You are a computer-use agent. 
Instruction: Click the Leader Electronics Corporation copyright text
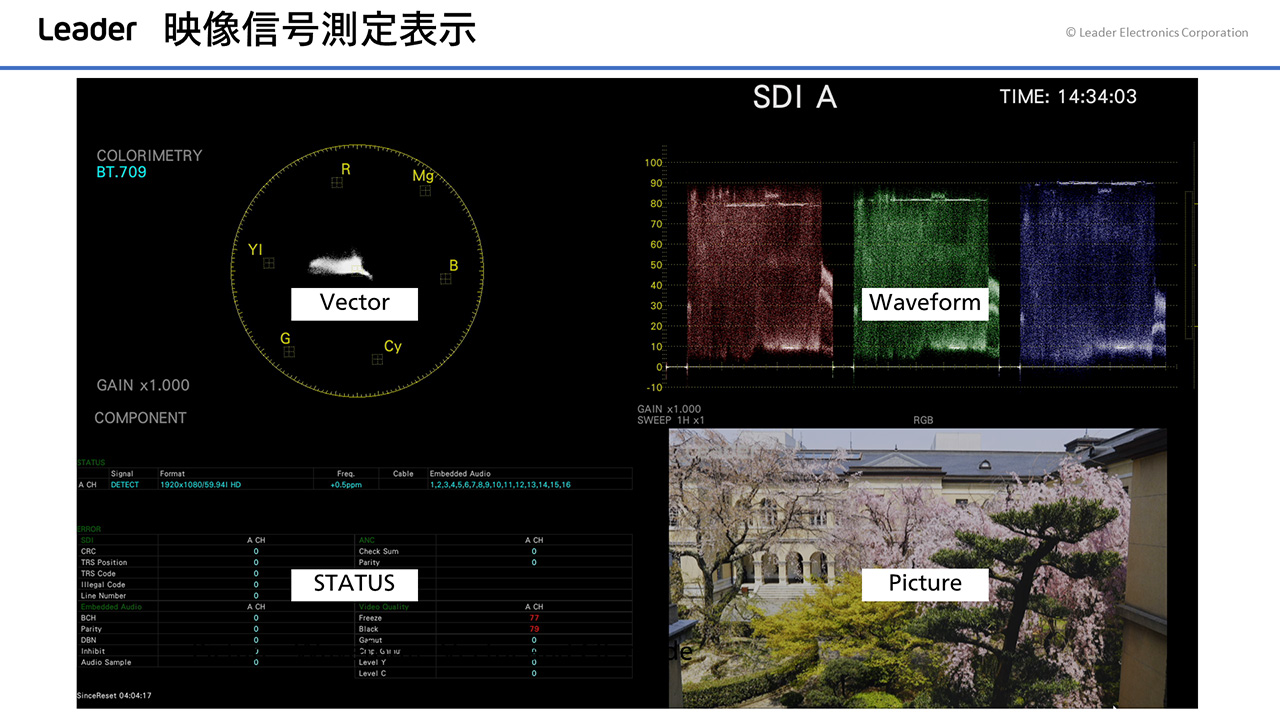(1157, 33)
